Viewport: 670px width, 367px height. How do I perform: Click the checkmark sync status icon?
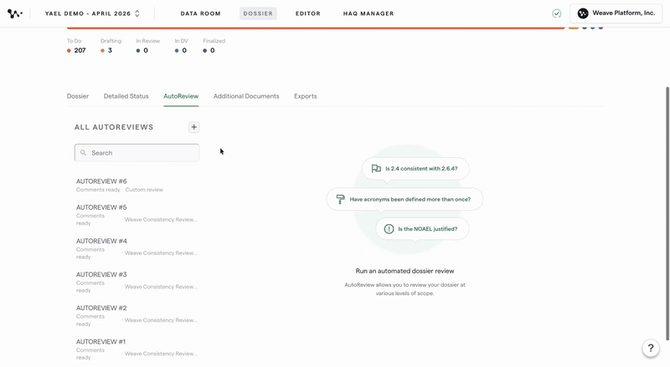click(556, 14)
